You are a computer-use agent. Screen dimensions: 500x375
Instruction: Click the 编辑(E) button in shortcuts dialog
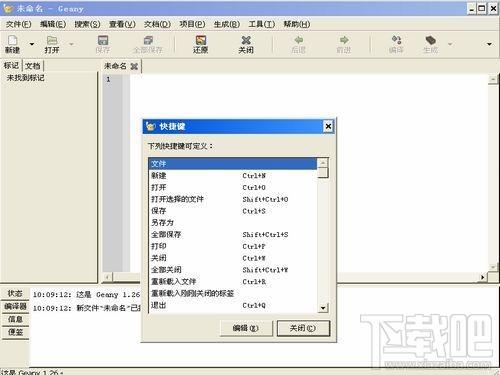(246, 328)
